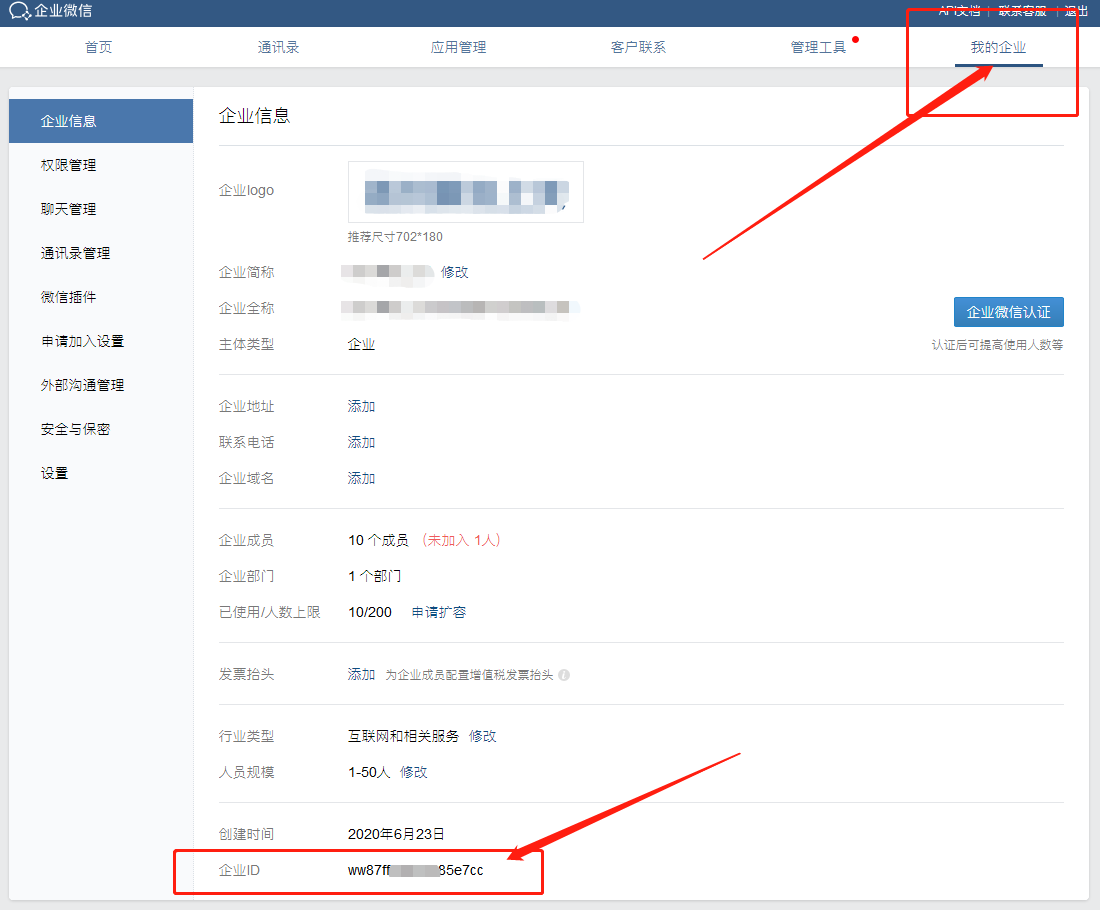Switch to the 通讯录 tab

[x=278, y=46]
